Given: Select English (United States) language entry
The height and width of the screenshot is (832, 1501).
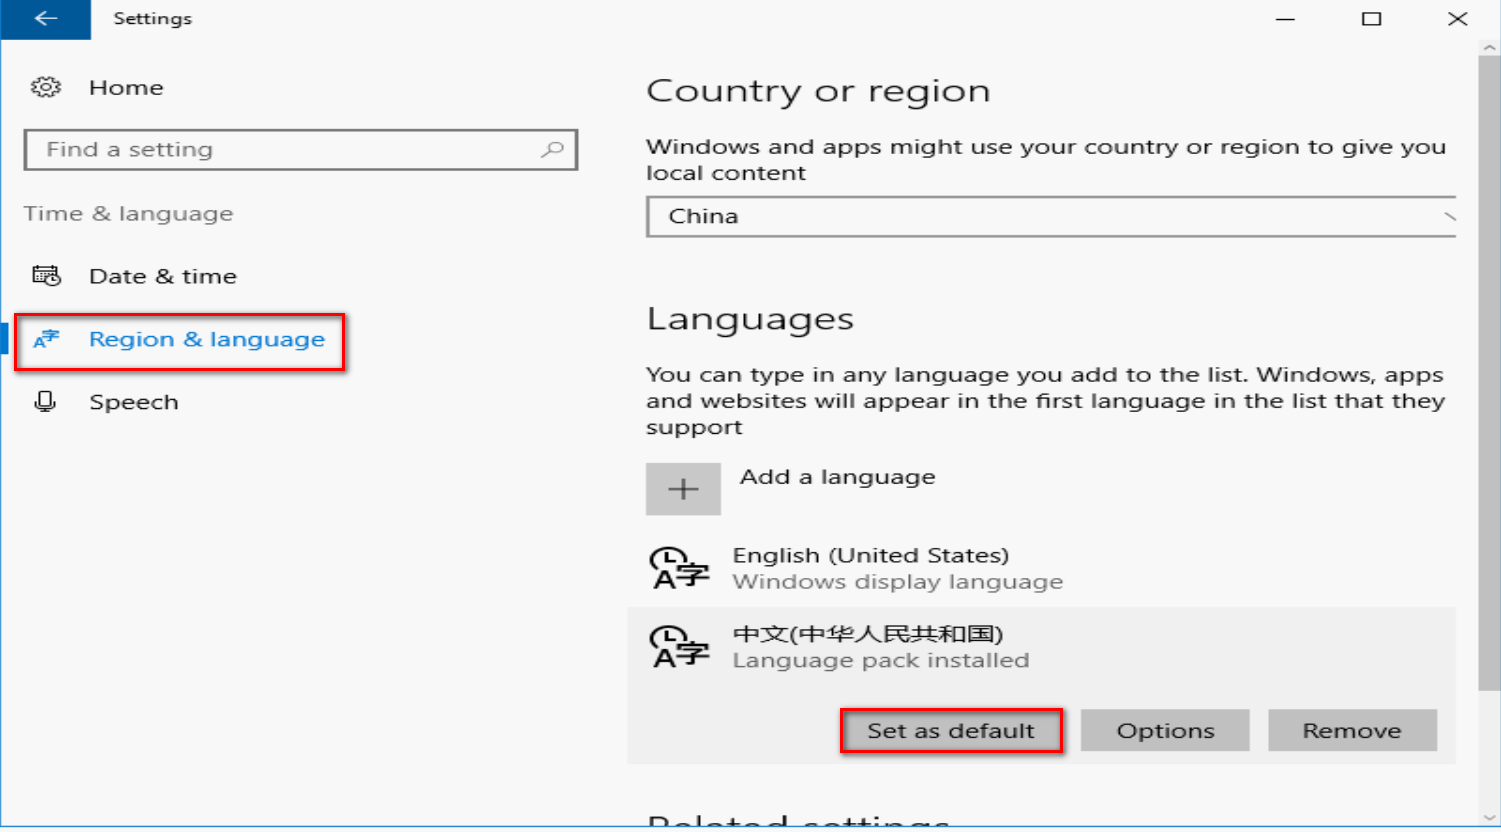Looking at the screenshot, I should [870, 568].
